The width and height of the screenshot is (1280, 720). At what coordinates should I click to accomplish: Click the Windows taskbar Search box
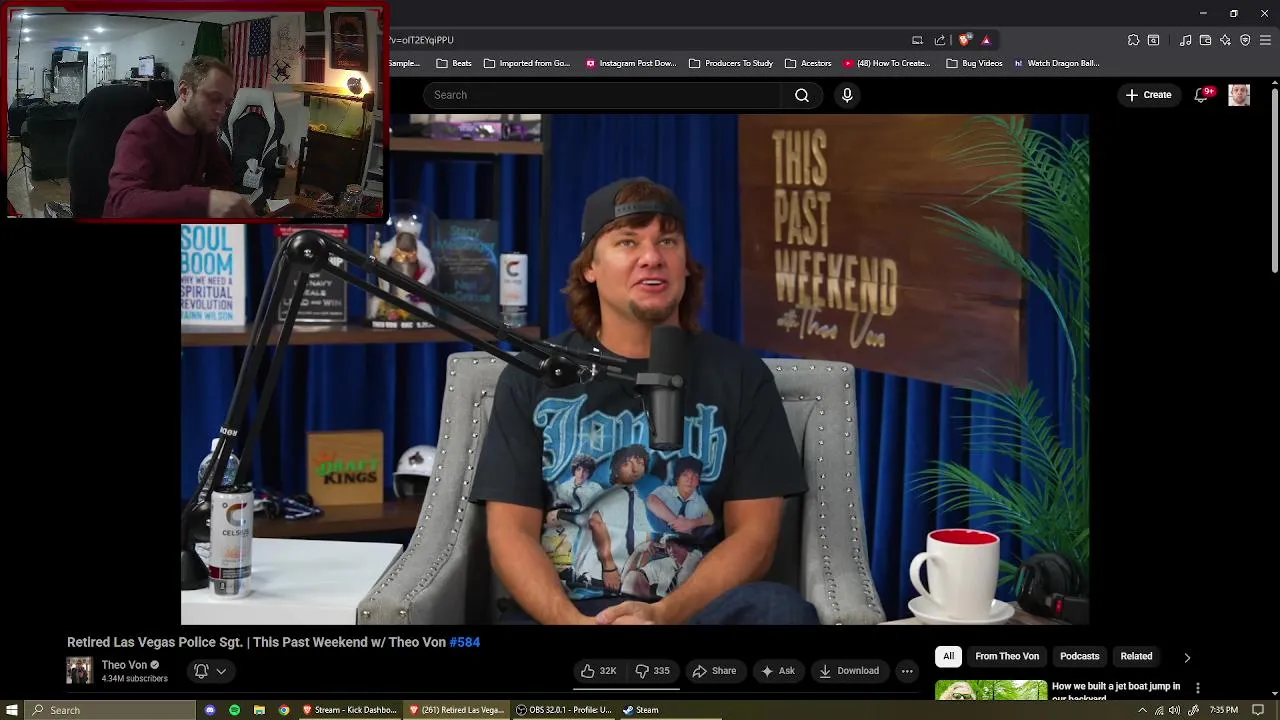click(110, 710)
